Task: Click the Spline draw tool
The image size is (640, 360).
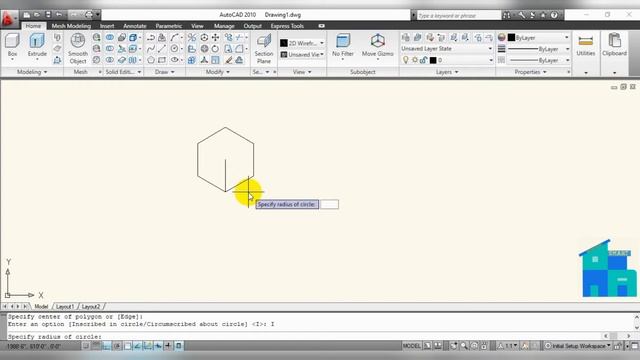Action: (151, 49)
